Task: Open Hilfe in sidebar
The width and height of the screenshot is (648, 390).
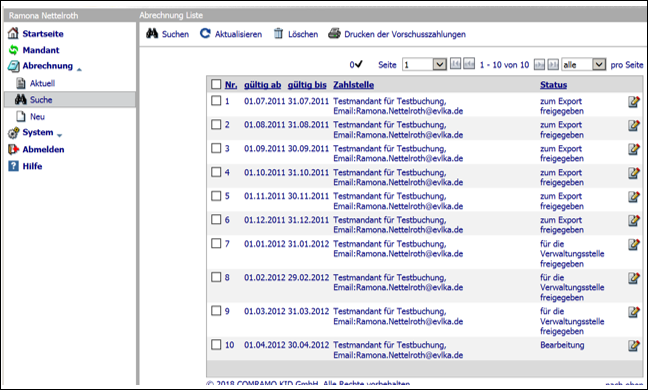Action: point(32,166)
